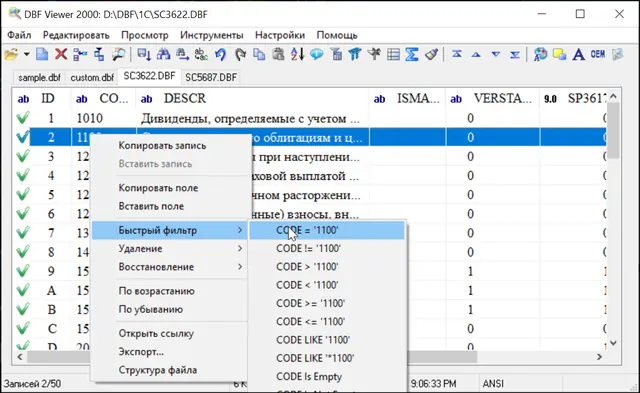Screen dimensions: 640x393
Task: Sort A to Z with the sort icon
Action: (x=298, y=54)
